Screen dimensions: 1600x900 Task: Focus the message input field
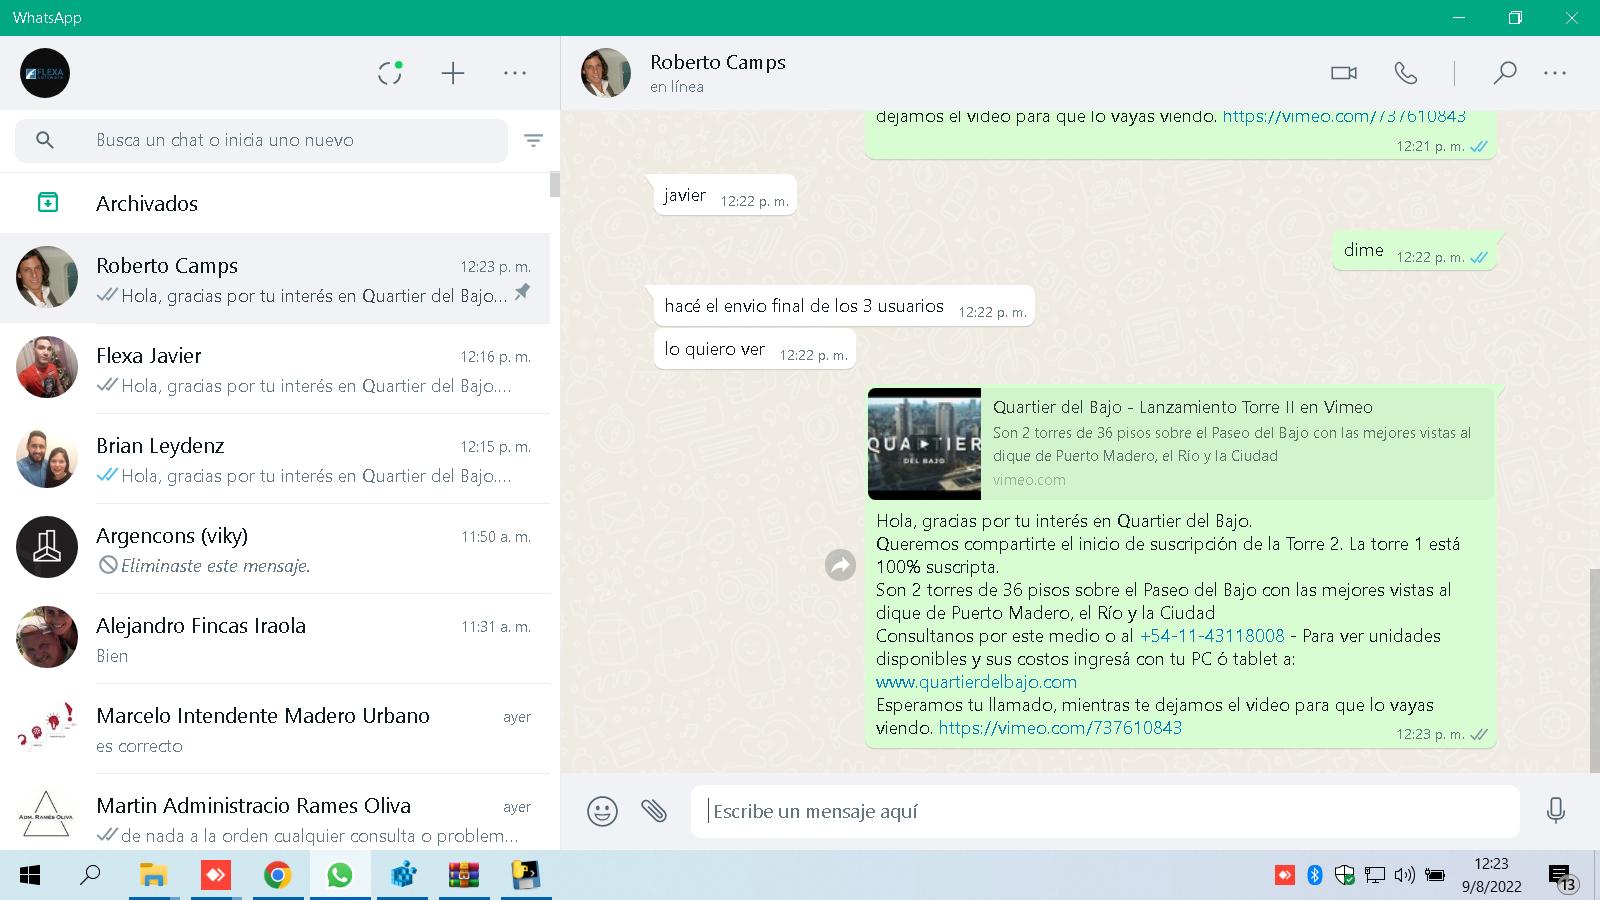point(1105,811)
